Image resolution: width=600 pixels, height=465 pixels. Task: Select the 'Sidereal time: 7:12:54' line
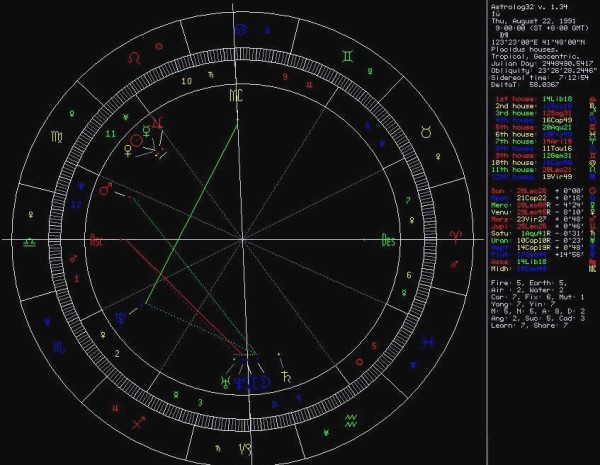540,78
